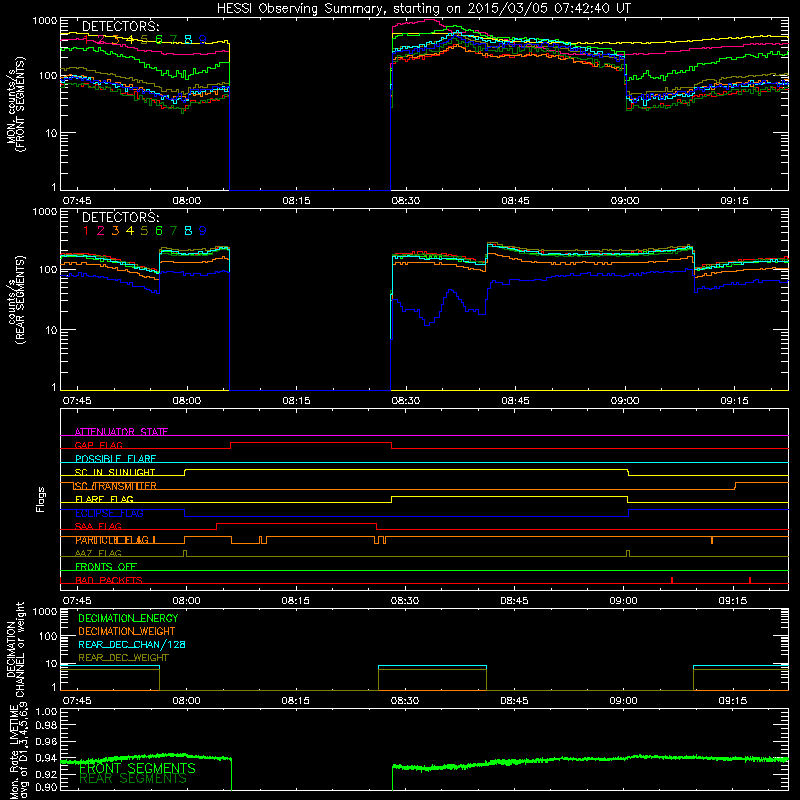The image size is (800, 800).
Task: Select detector 6 in rear segments legend
Action: point(159,231)
